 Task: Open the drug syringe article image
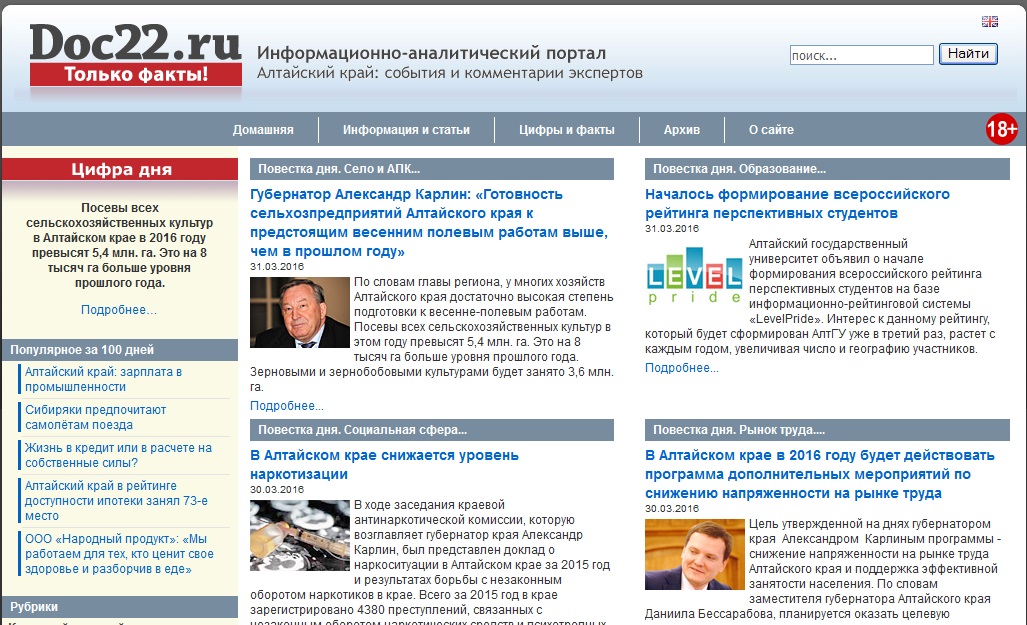tap(299, 535)
